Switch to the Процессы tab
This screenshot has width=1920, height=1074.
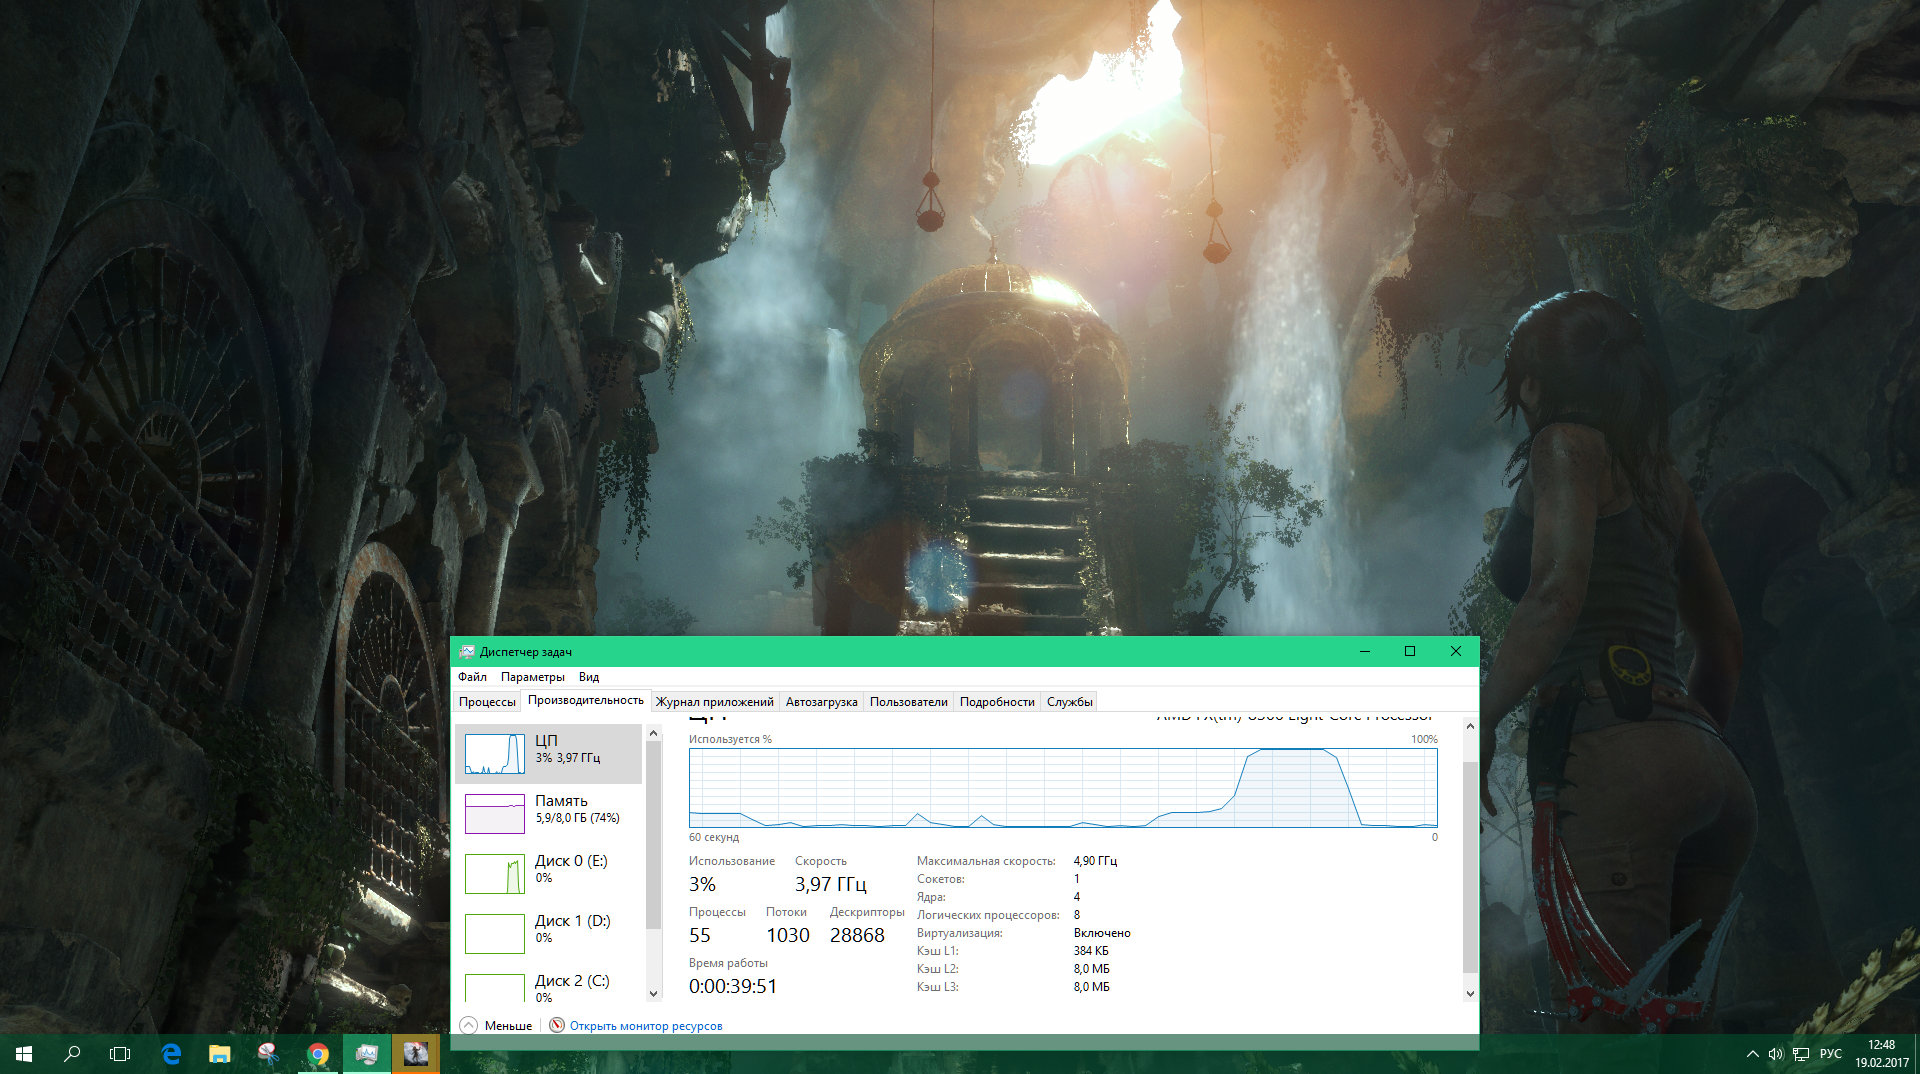pyautogui.click(x=487, y=702)
